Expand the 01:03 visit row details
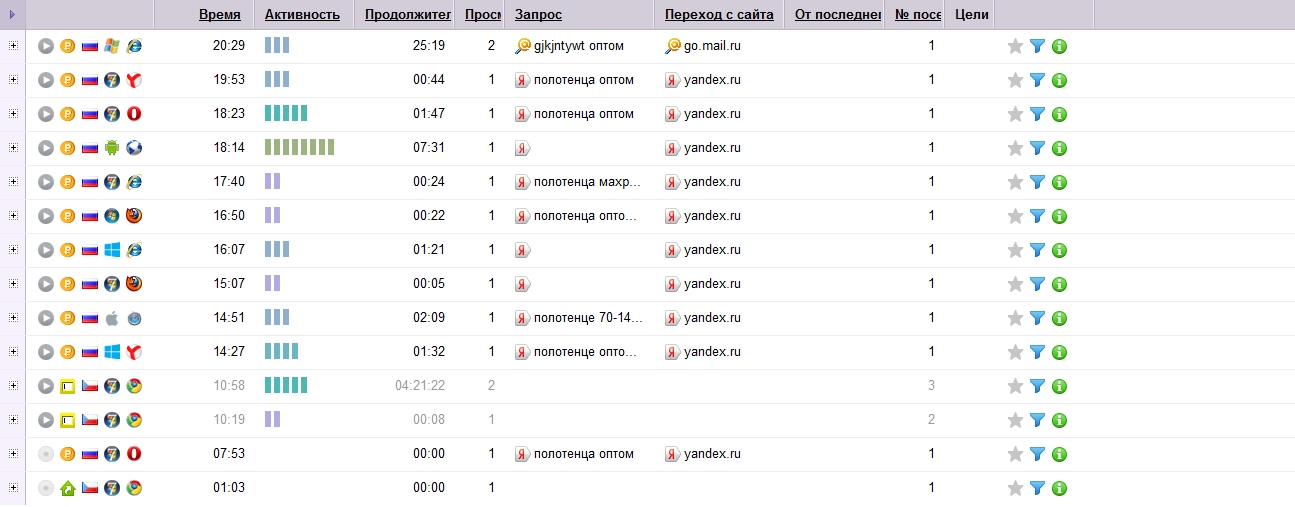Screen dimensions: 1295x507 13,488
